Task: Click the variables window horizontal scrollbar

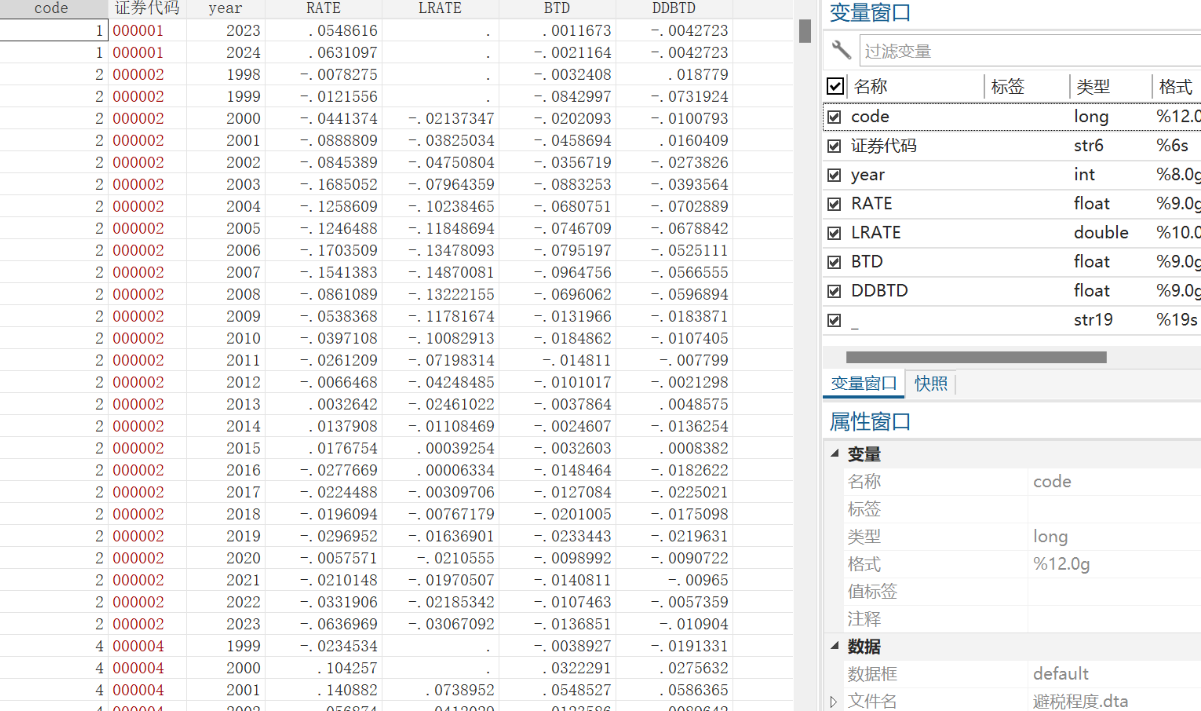Action: pyautogui.click(x=976, y=357)
